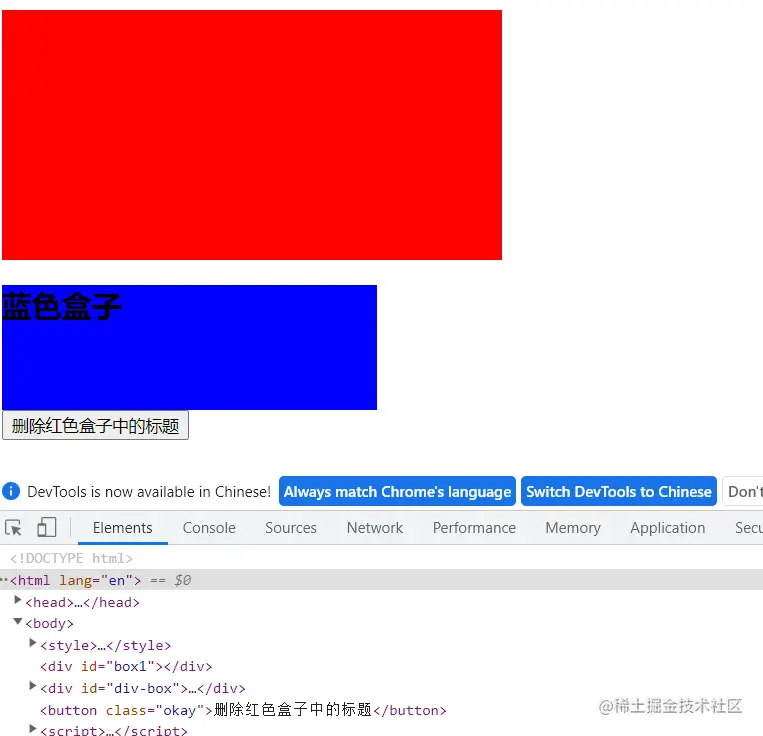Image resolution: width=763 pixels, height=736 pixels.
Task: Expand the head element node
Action: [18, 600]
